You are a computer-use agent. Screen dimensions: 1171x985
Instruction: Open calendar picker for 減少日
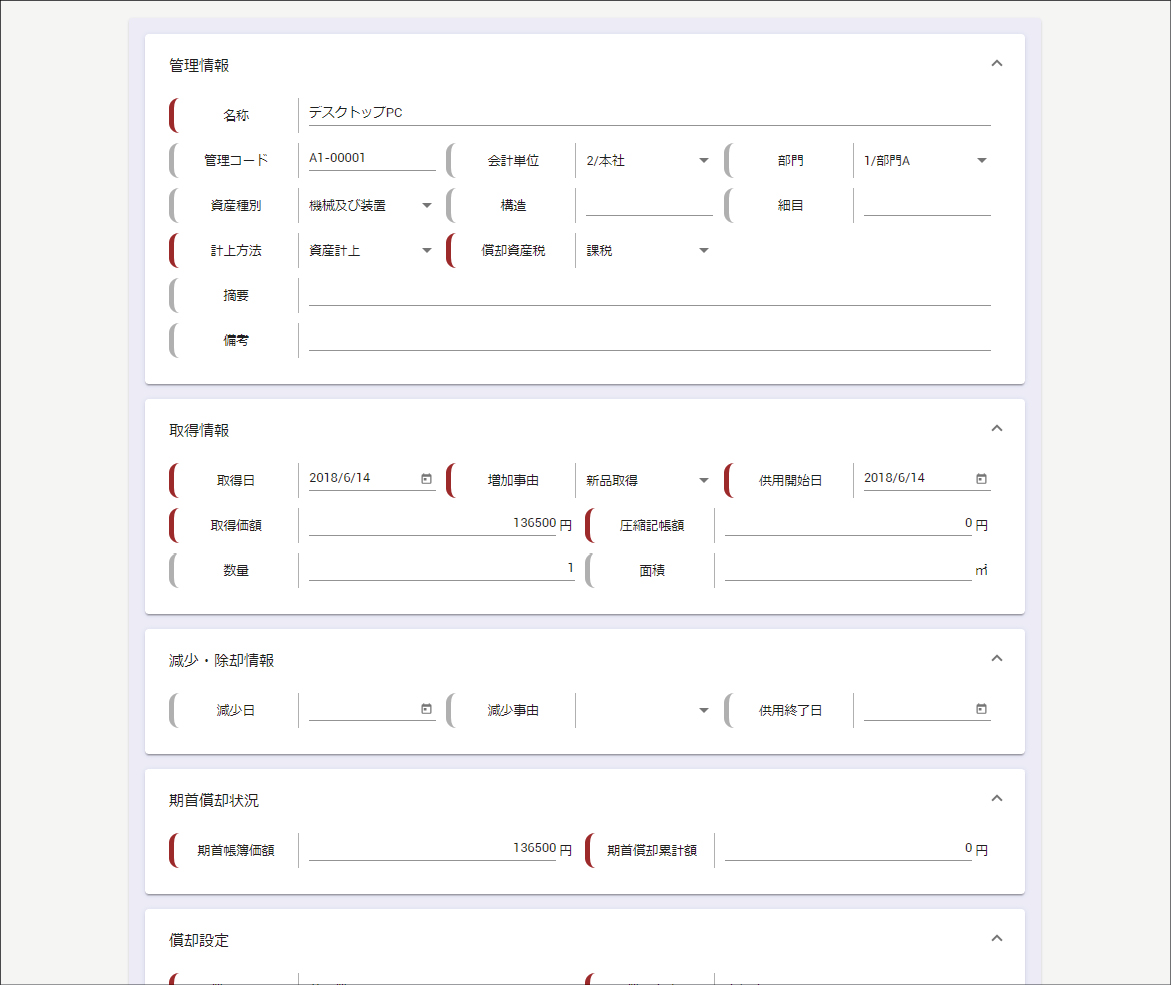[426, 709]
